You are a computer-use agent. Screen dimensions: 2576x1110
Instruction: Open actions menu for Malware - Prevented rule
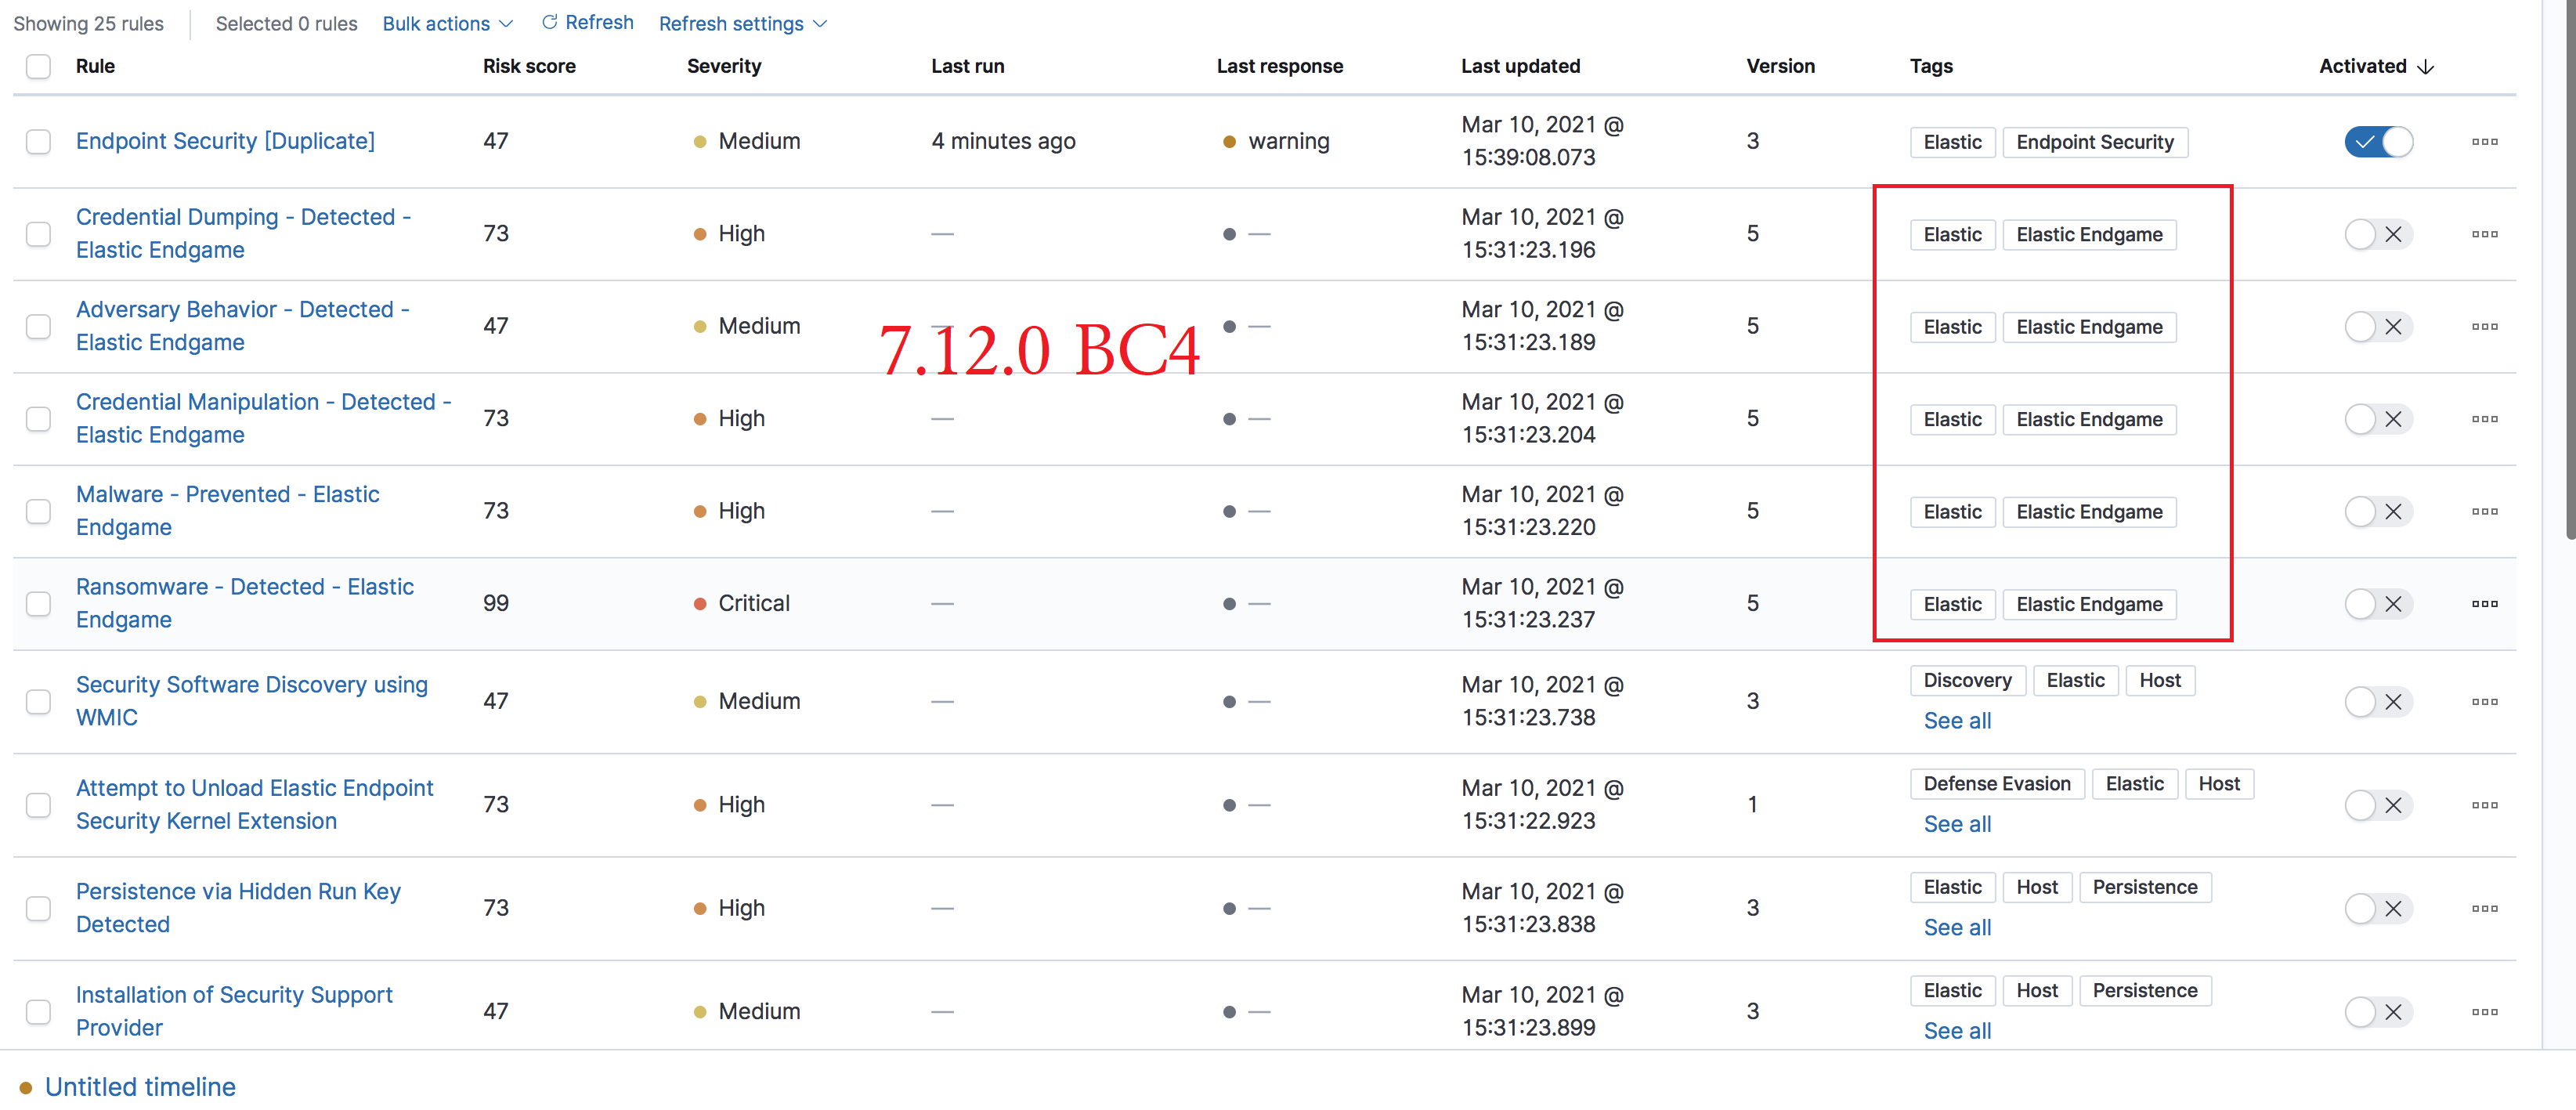tap(2485, 511)
